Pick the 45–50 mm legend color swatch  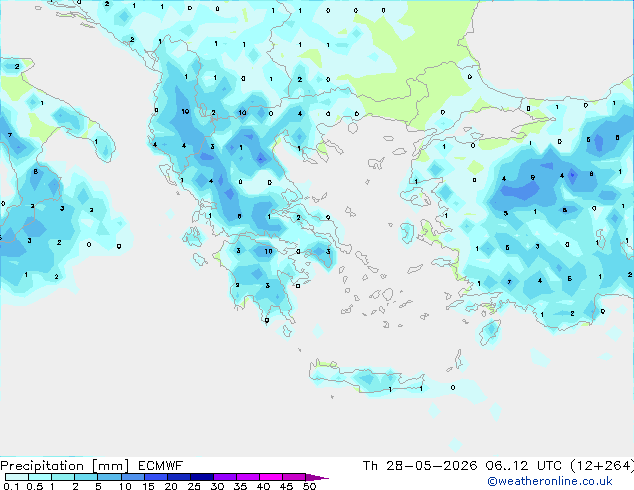coord(294,477)
